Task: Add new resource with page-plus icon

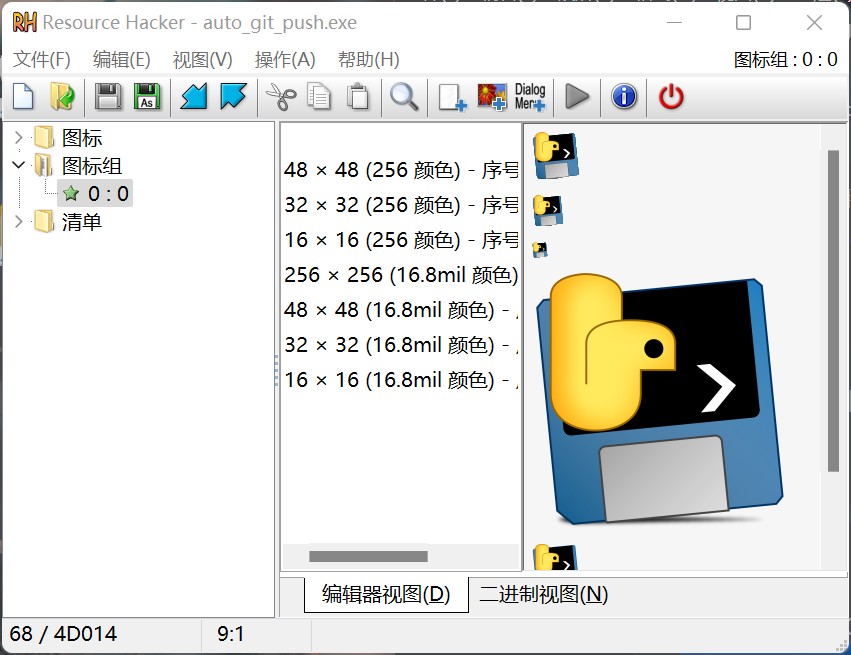Action: click(452, 98)
